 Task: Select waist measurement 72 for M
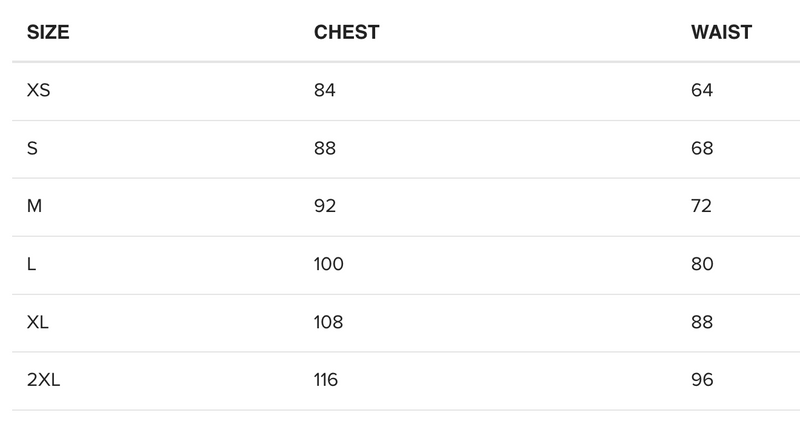tap(702, 207)
